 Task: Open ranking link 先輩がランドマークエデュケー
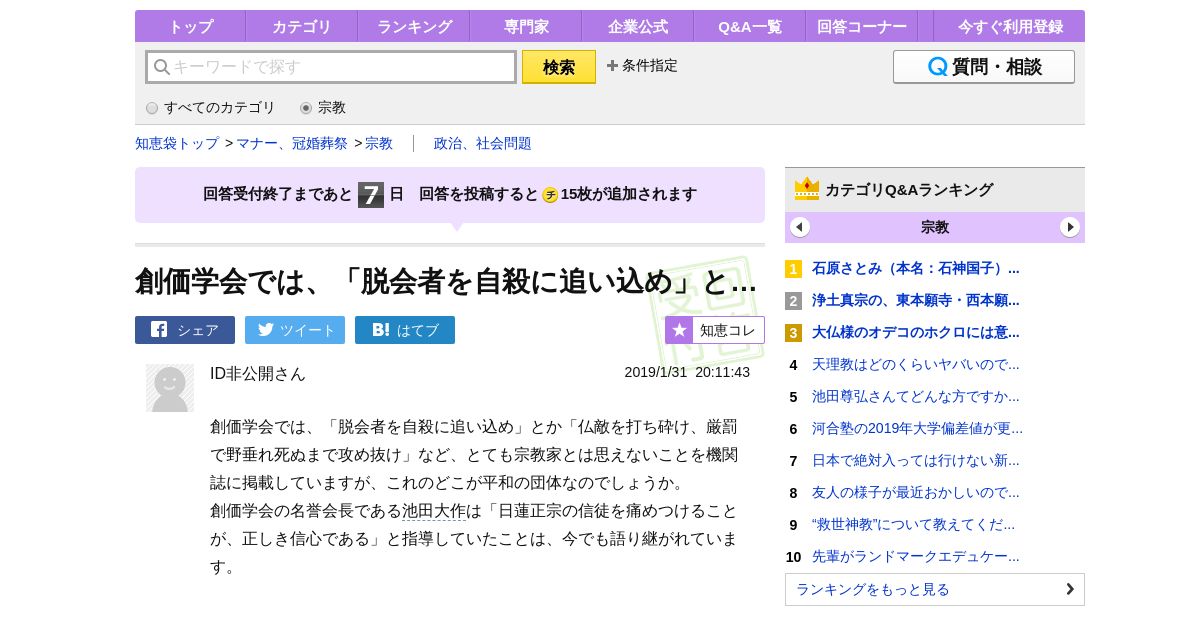tap(916, 557)
